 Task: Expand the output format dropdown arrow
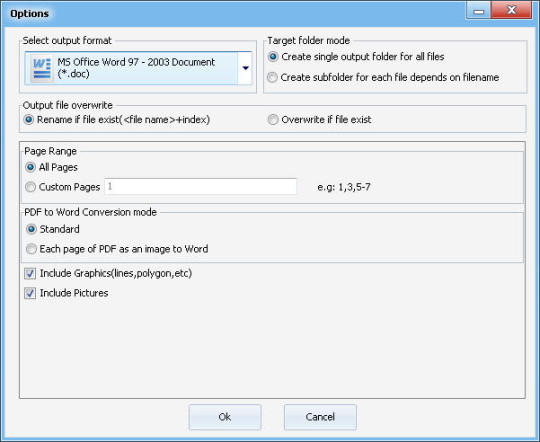pos(246,68)
